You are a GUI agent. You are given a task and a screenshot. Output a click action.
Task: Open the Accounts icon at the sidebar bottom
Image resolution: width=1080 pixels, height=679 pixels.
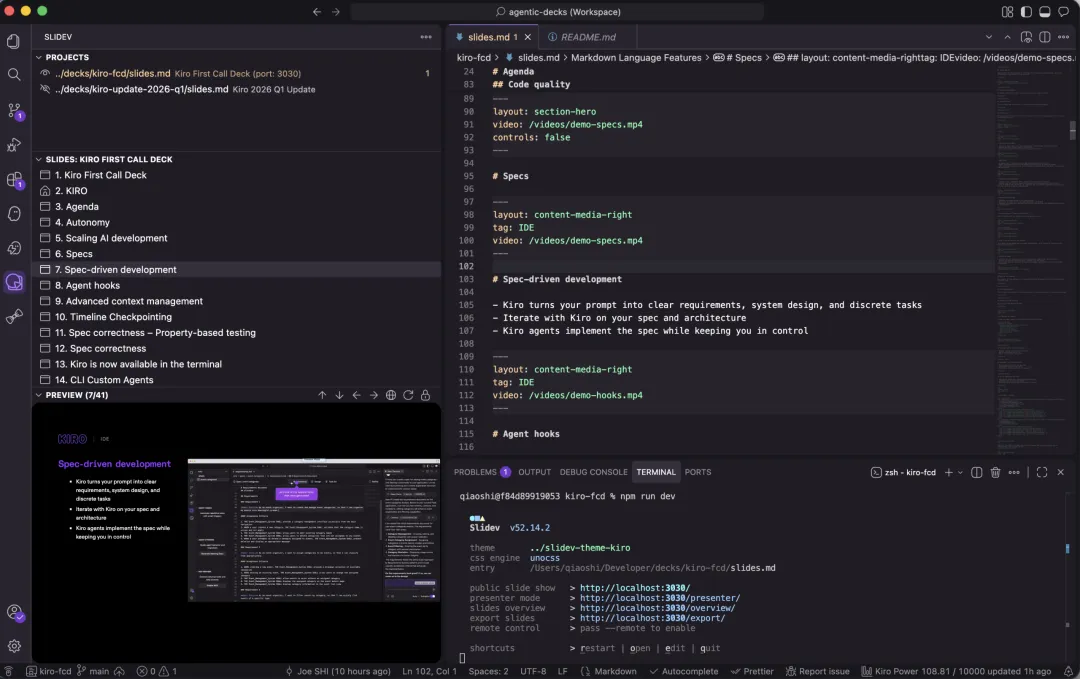point(14,612)
